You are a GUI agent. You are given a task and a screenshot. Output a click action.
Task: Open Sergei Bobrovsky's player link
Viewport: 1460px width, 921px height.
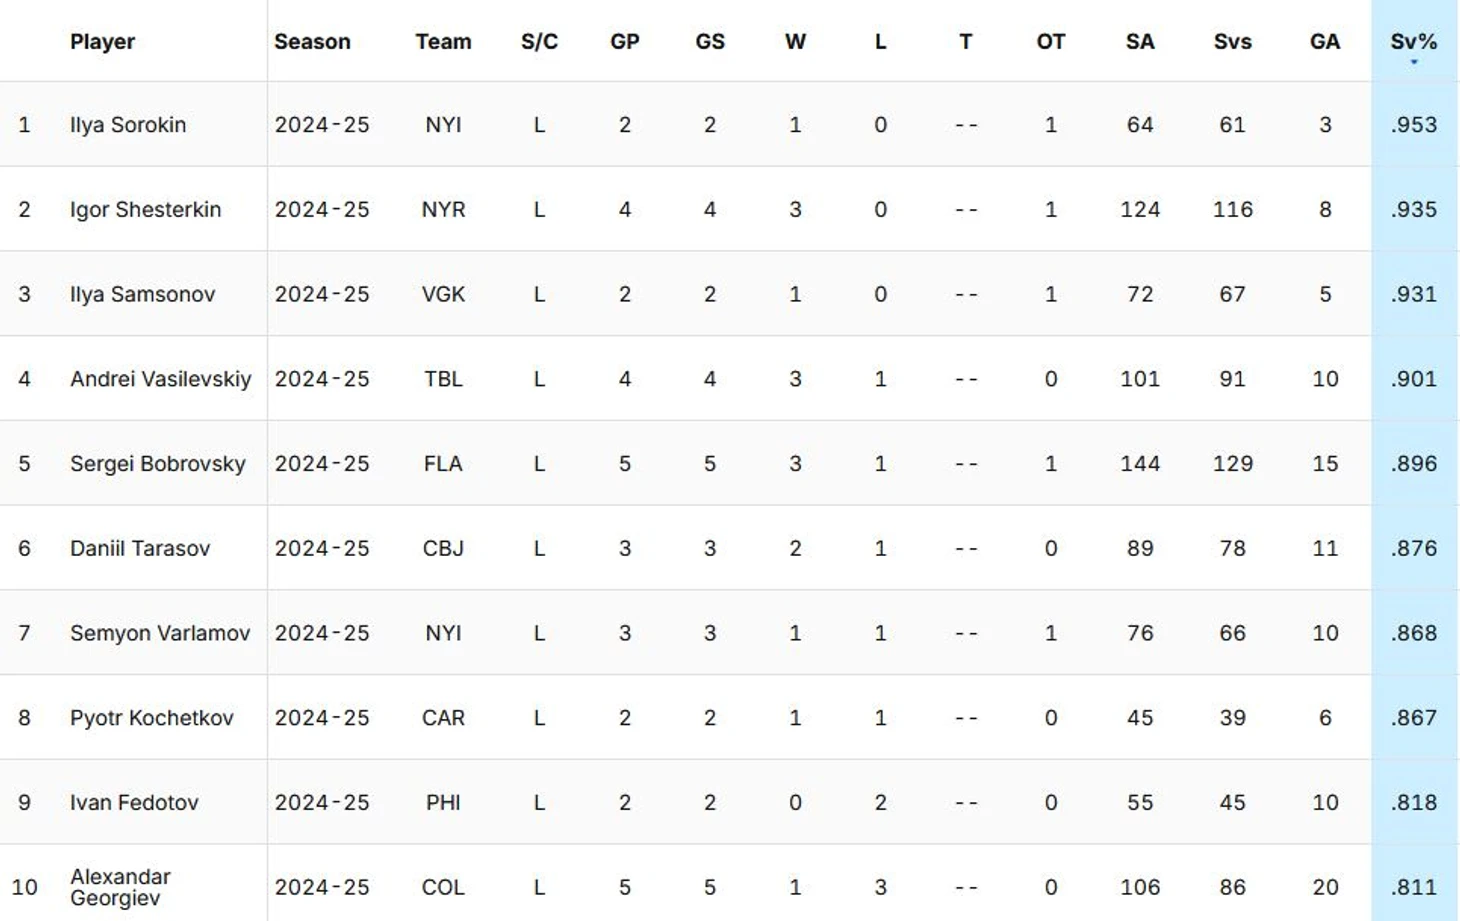[157, 464]
